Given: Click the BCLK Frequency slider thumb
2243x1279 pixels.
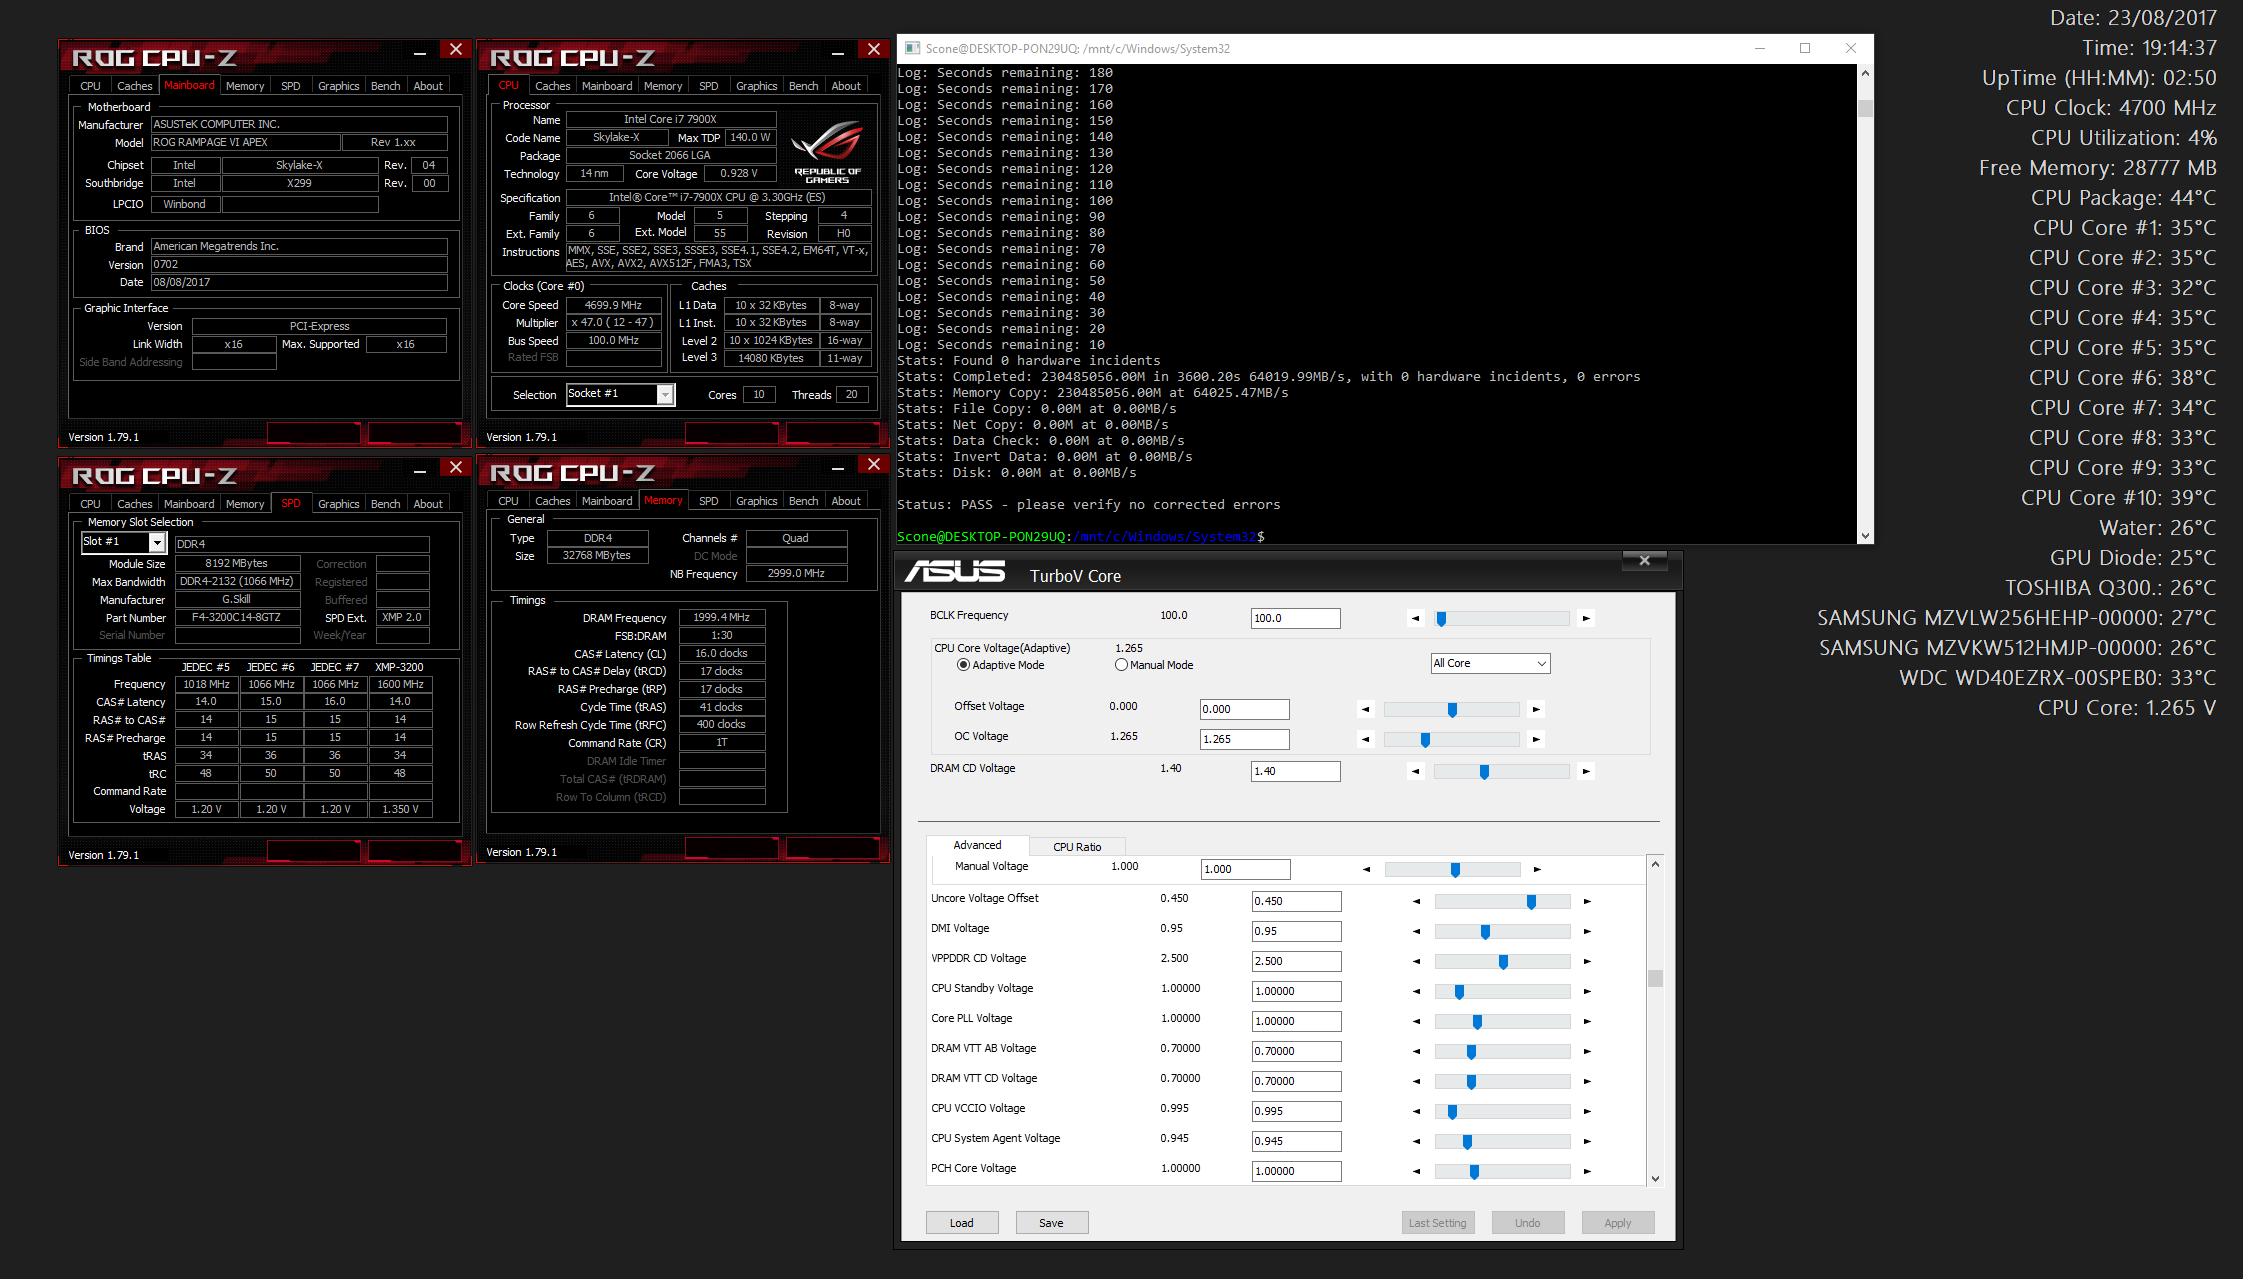Looking at the screenshot, I should click(x=1441, y=619).
